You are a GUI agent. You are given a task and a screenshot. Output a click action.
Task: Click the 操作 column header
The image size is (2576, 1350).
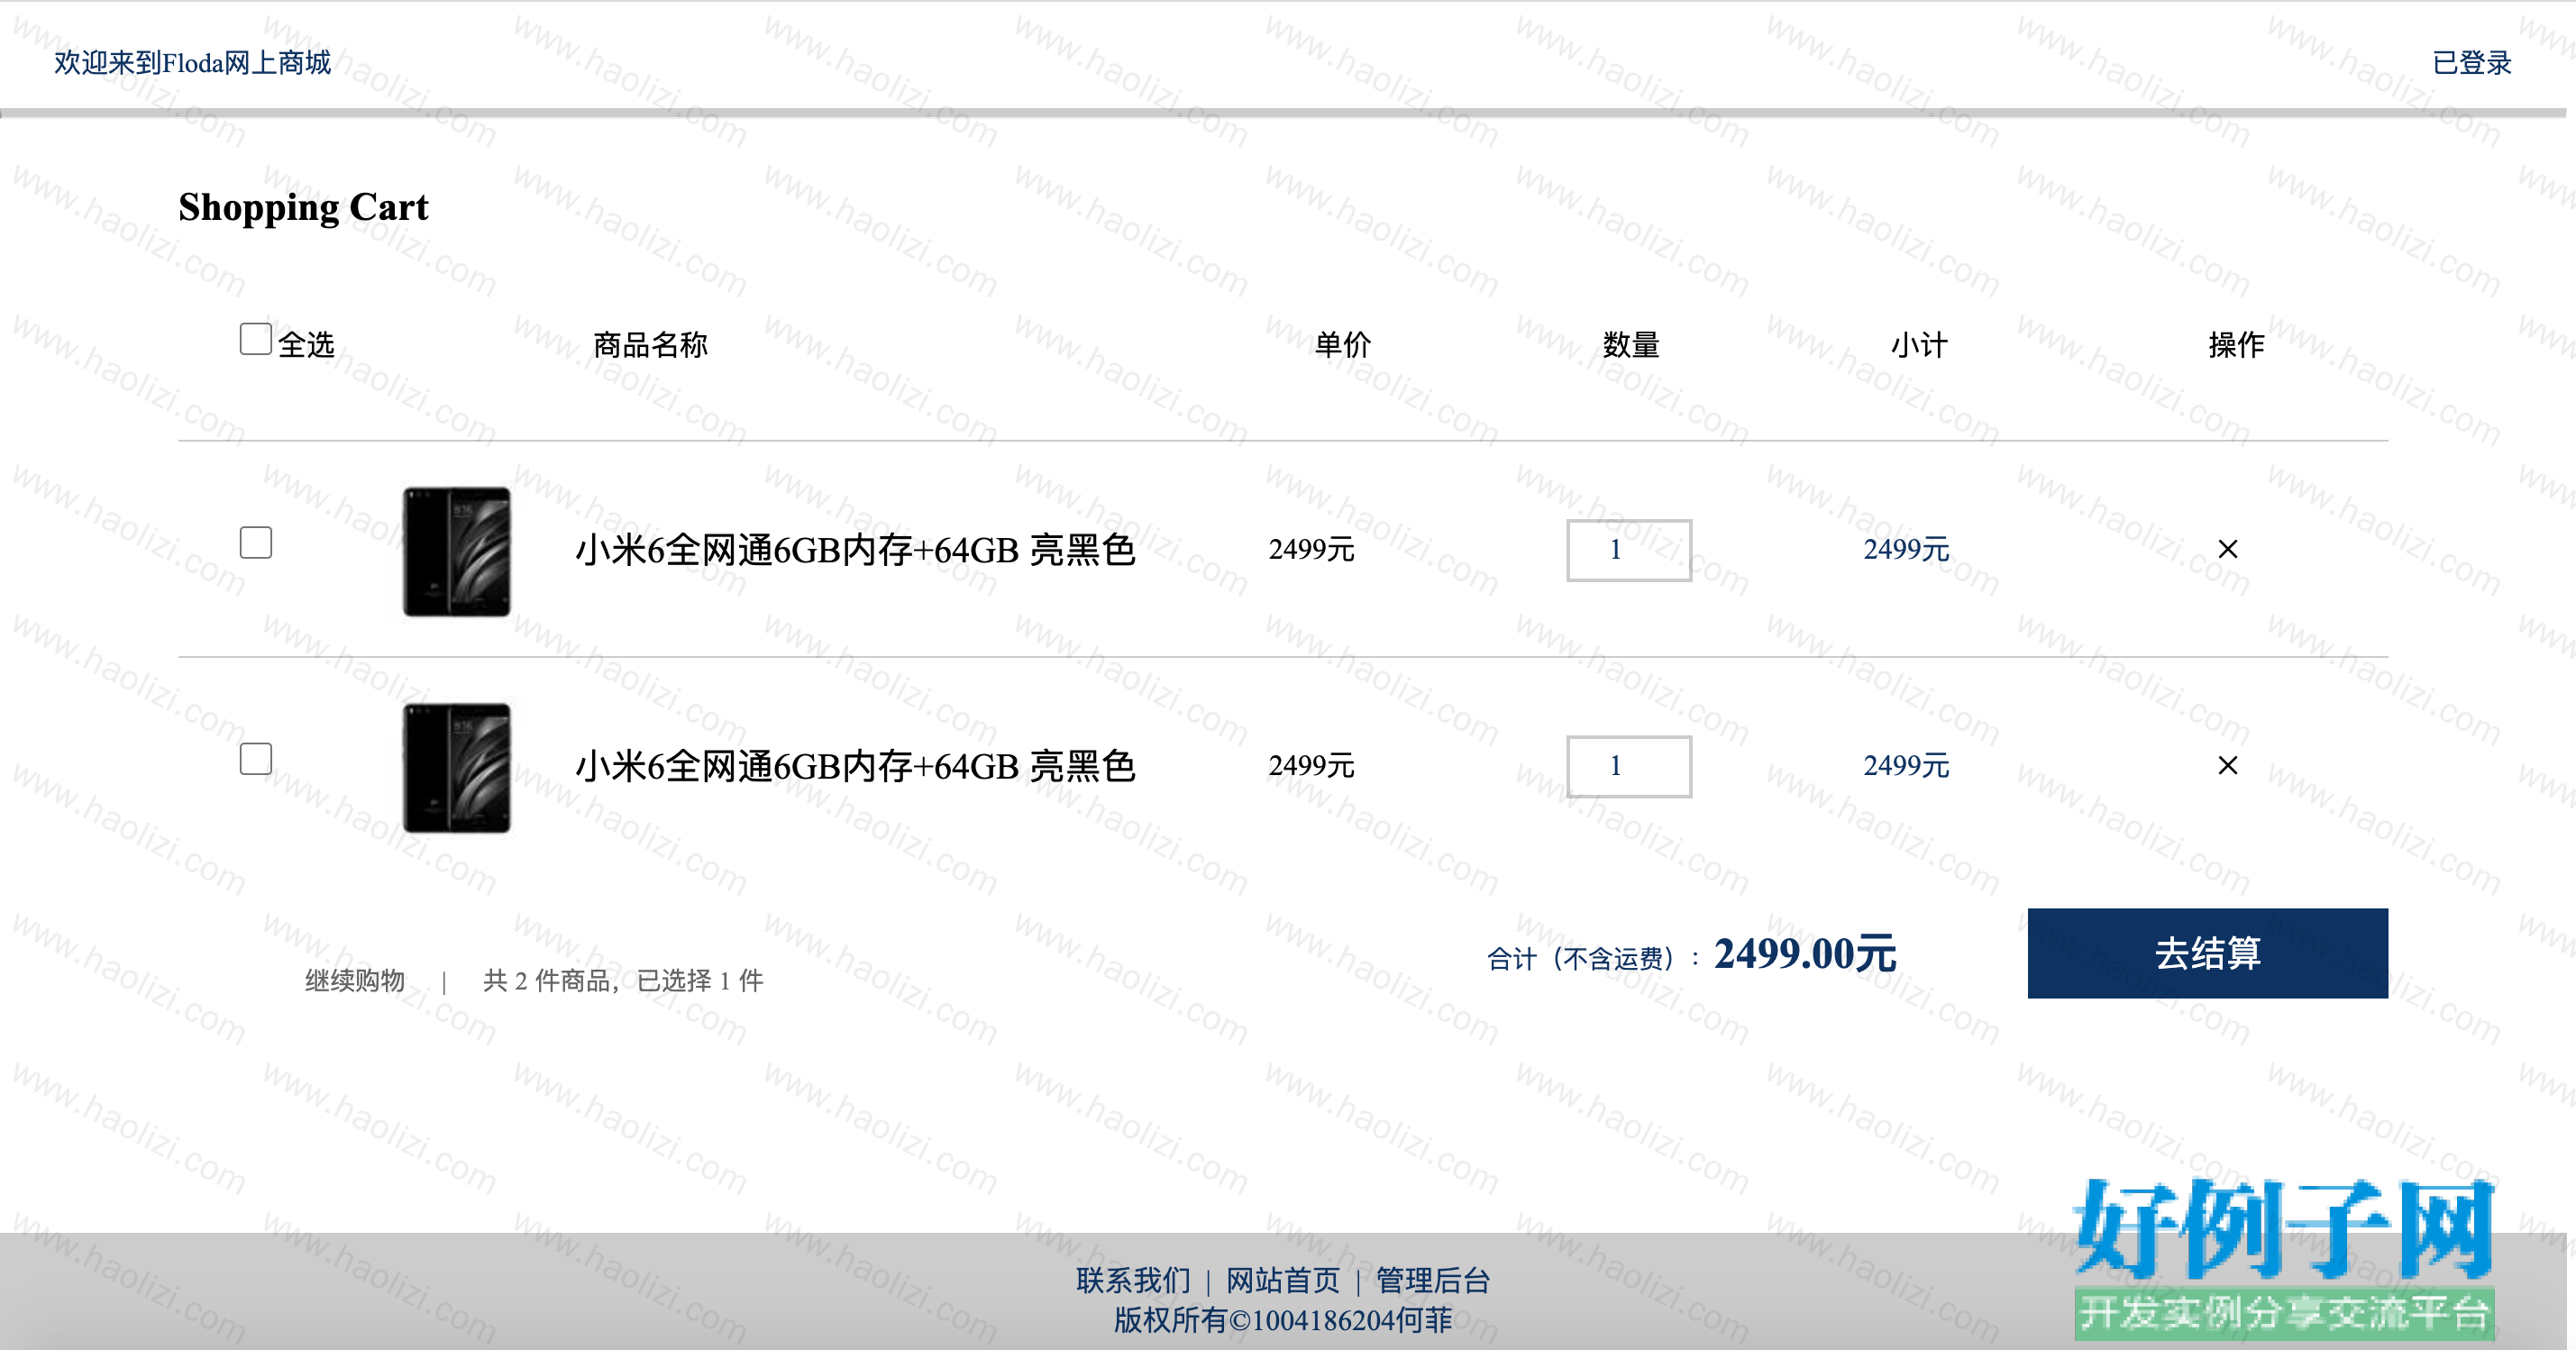[x=2236, y=345]
